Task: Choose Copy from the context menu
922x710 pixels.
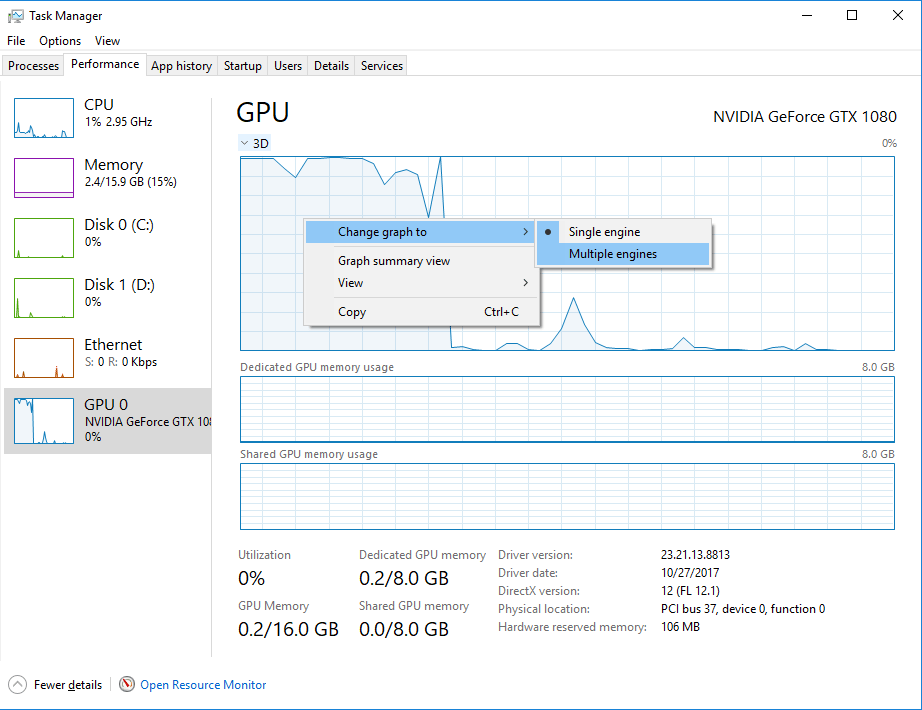Action: coord(351,311)
